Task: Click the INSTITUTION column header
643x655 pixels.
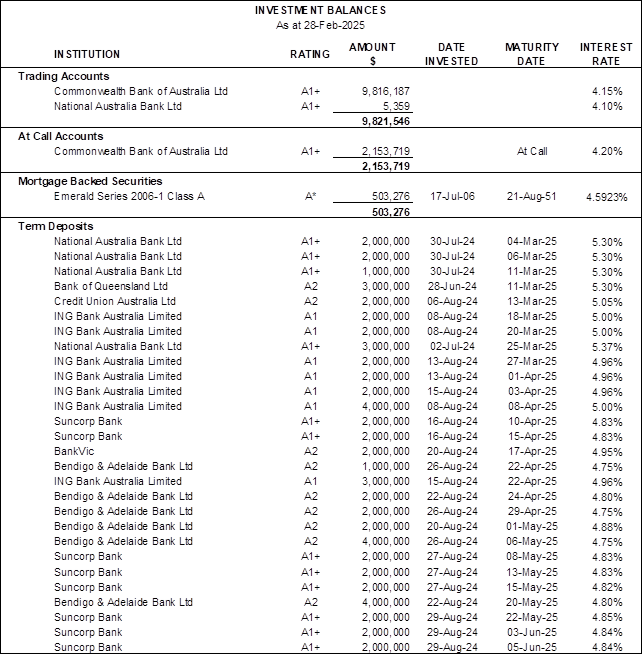Action: tap(87, 54)
